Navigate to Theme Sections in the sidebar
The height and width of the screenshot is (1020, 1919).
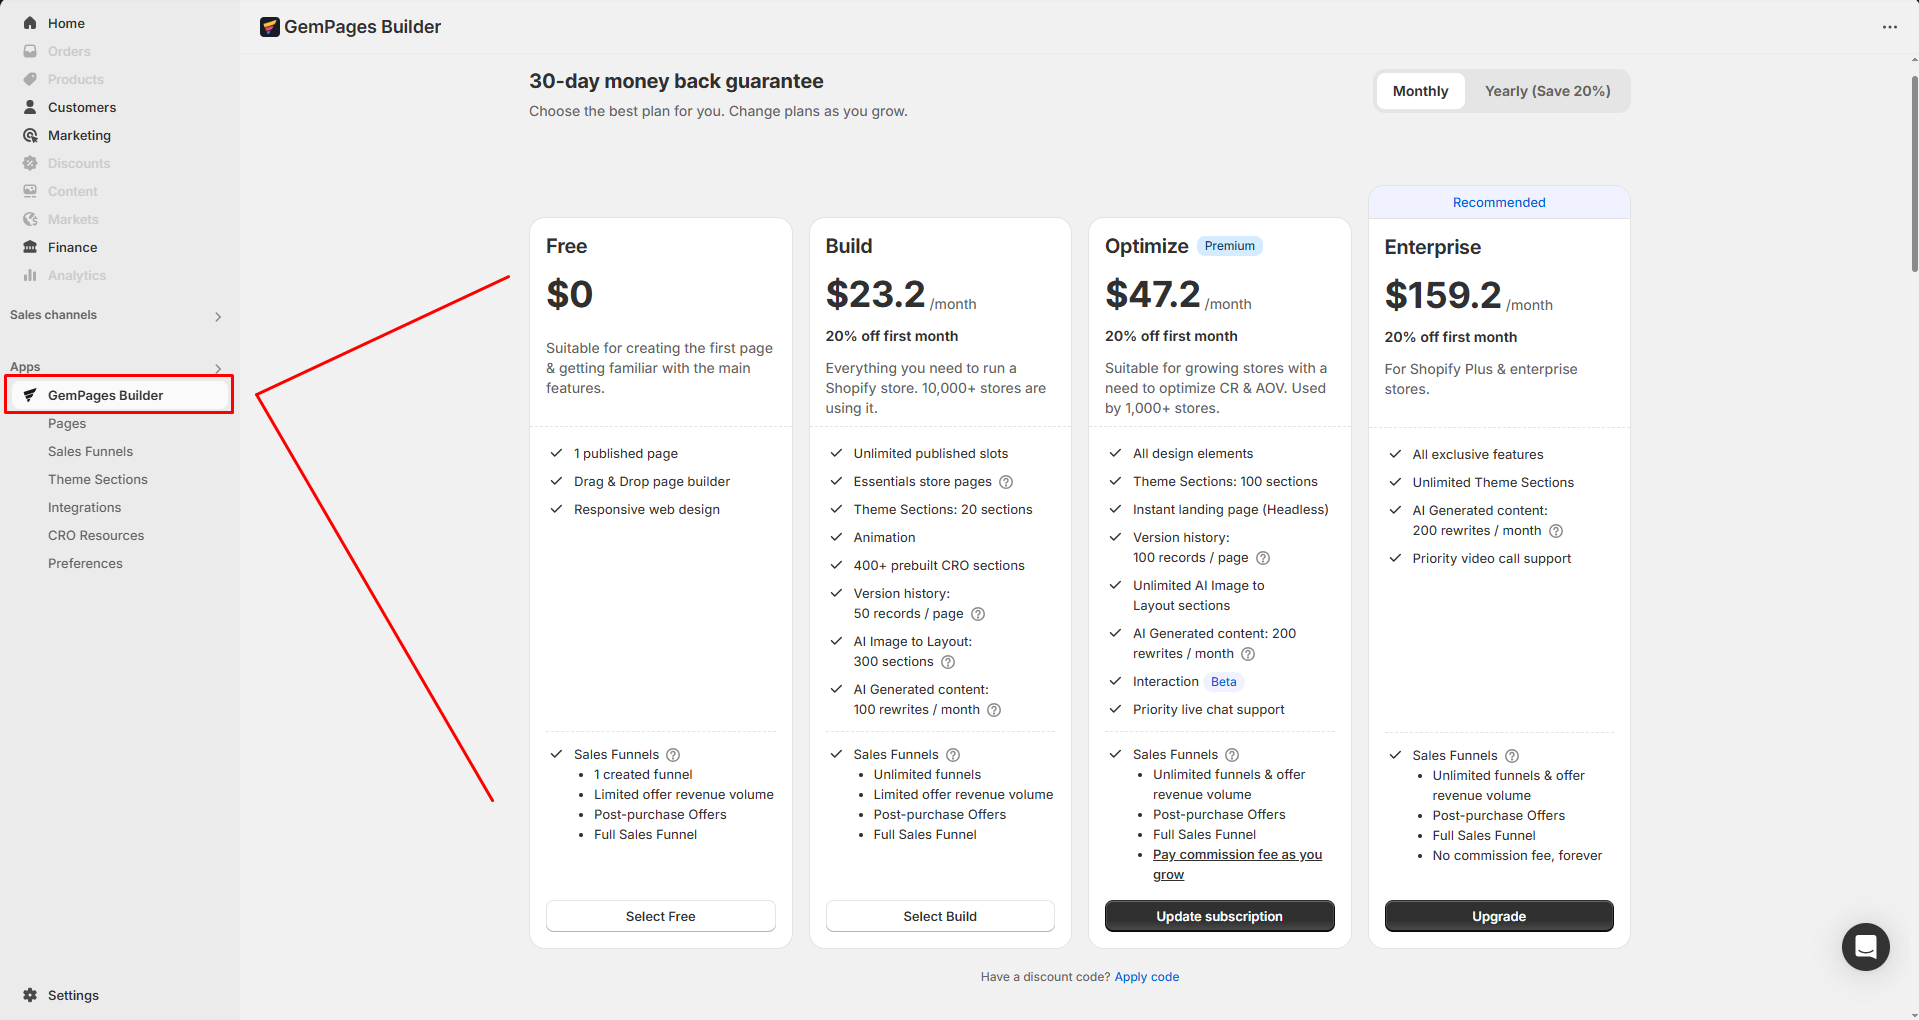97,478
